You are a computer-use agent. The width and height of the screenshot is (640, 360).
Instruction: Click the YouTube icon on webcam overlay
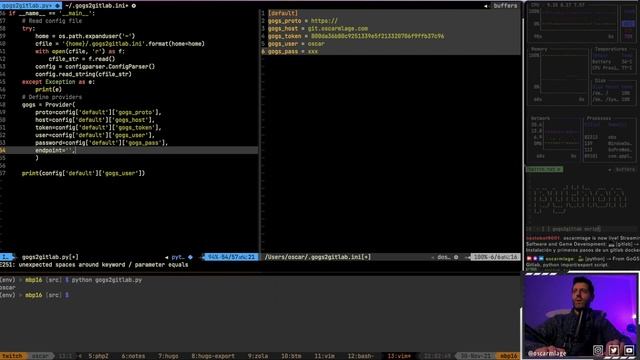tap(629, 350)
